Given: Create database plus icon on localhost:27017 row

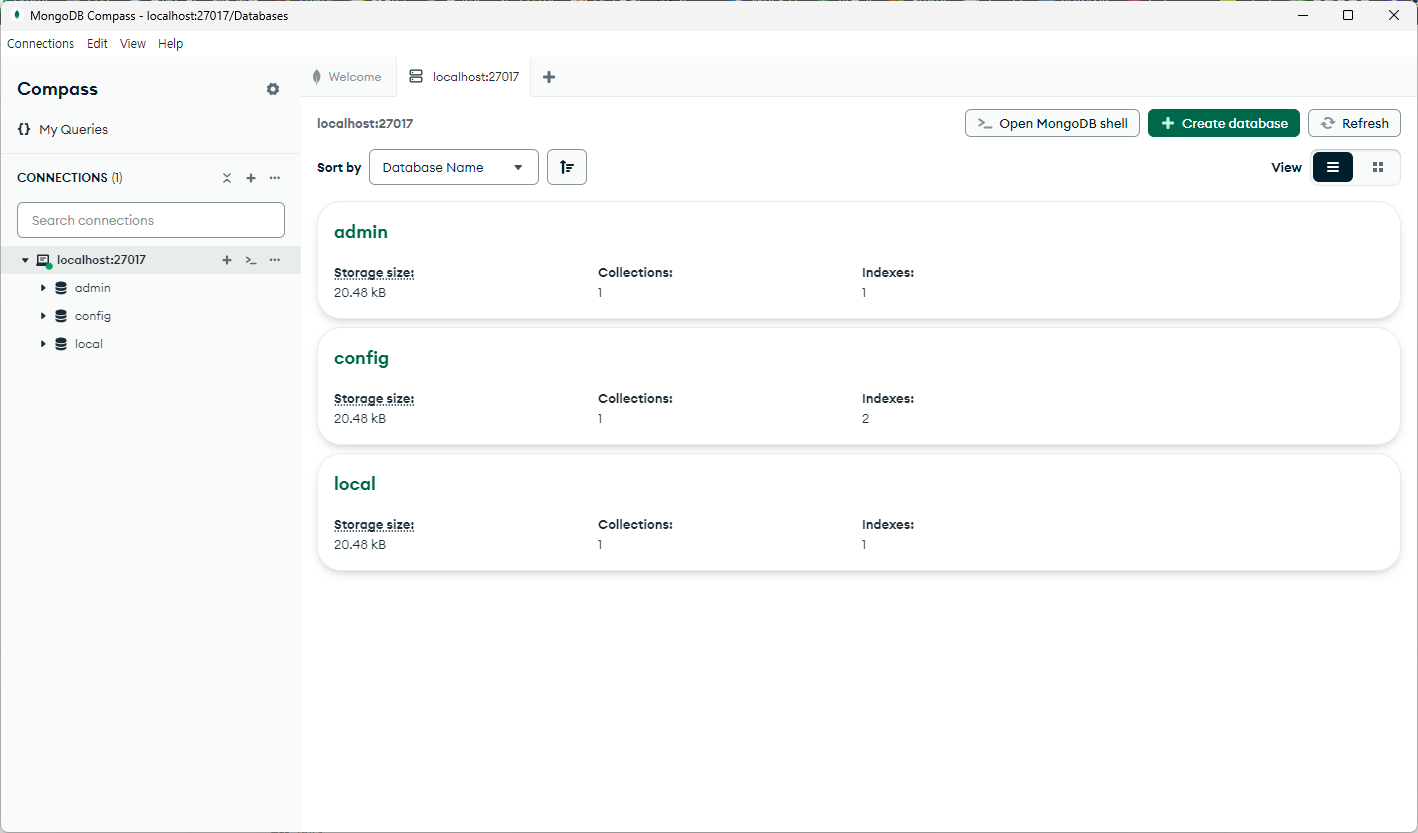Looking at the screenshot, I should pos(227,260).
